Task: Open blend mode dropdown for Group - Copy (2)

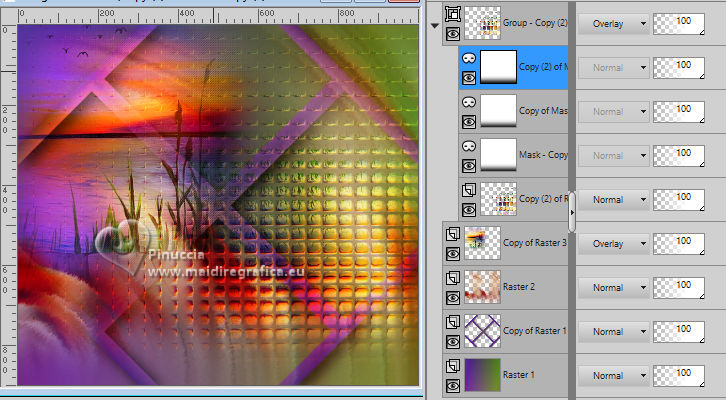Action: 614,24
